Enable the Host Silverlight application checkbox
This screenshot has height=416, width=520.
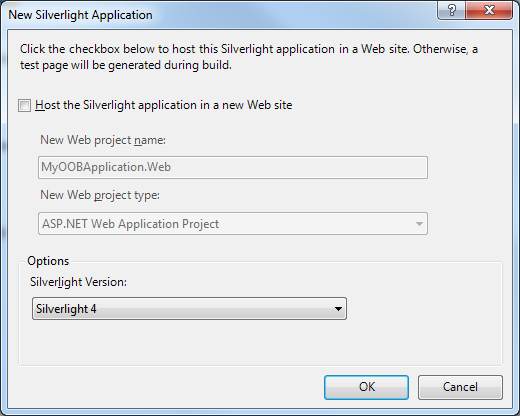[24, 105]
